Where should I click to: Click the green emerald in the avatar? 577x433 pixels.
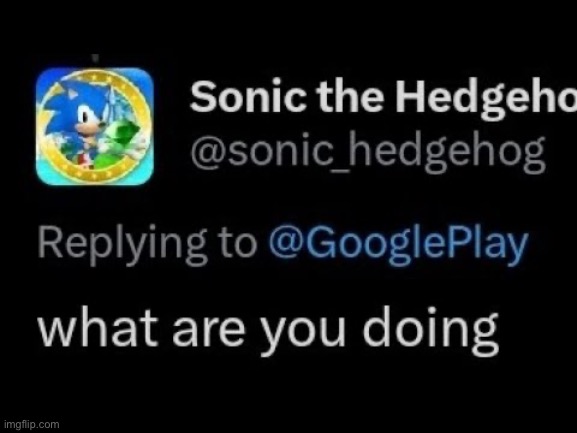pos(126,134)
